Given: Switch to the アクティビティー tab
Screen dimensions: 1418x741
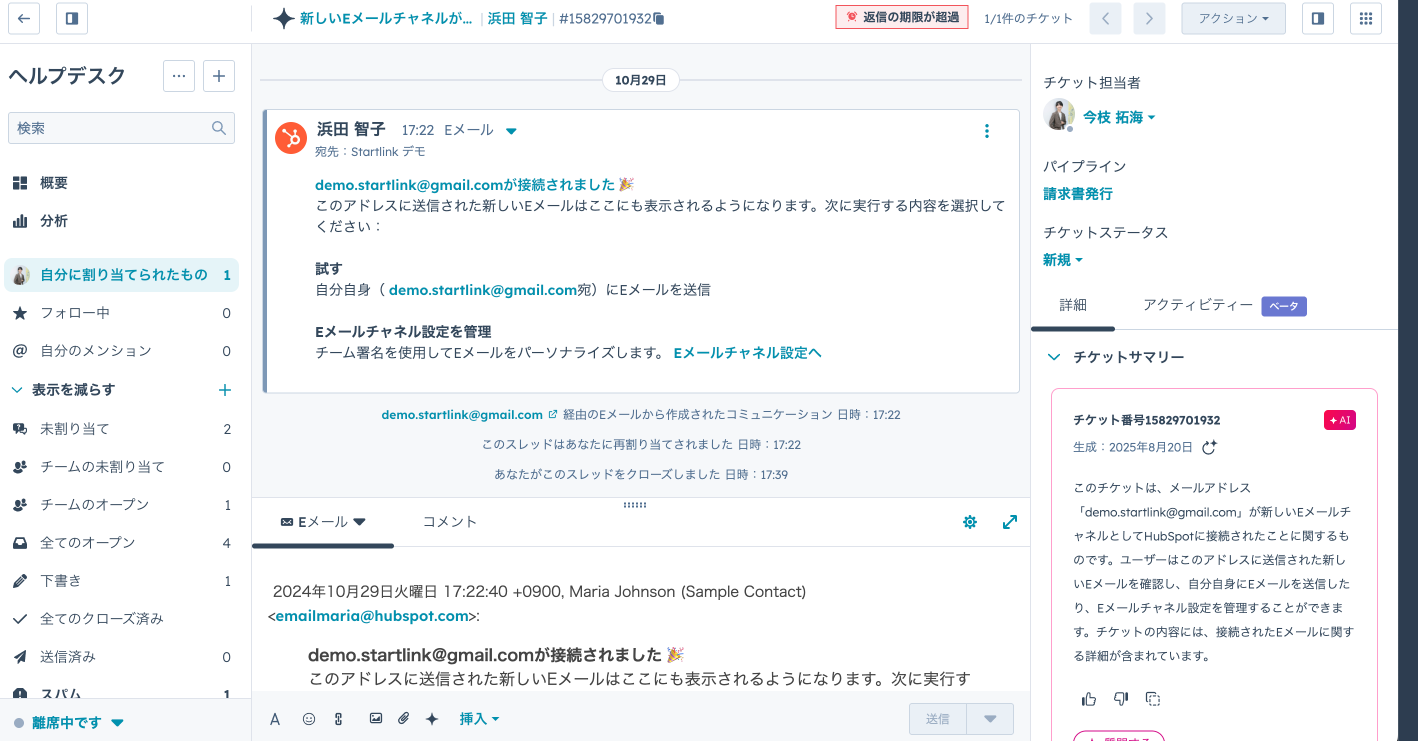Looking at the screenshot, I should click(x=1197, y=305).
